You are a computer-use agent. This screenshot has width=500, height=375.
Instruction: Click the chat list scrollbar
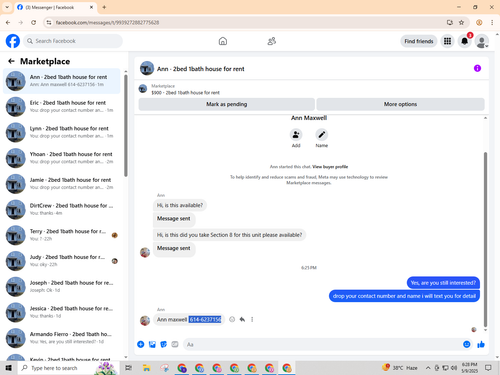pos(126,125)
